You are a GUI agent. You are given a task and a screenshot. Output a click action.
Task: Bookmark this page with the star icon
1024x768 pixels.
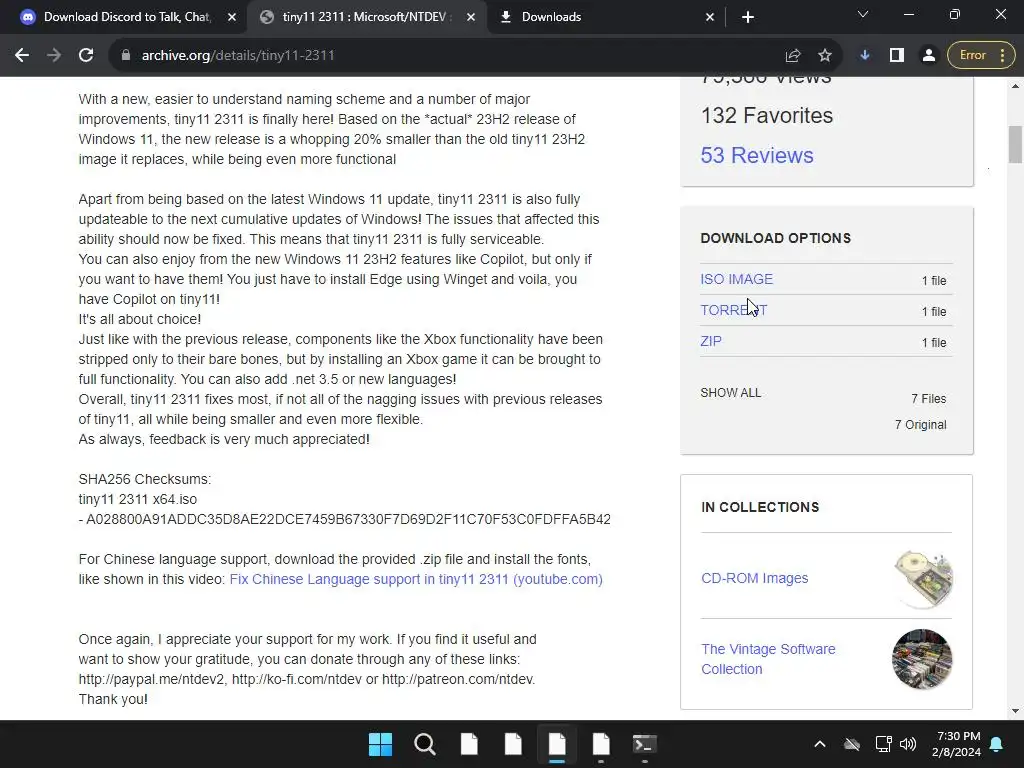point(825,56)
